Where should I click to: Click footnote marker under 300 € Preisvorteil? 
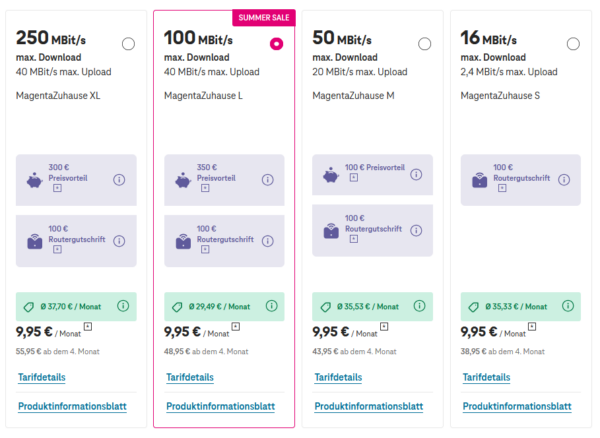point(57,188)
